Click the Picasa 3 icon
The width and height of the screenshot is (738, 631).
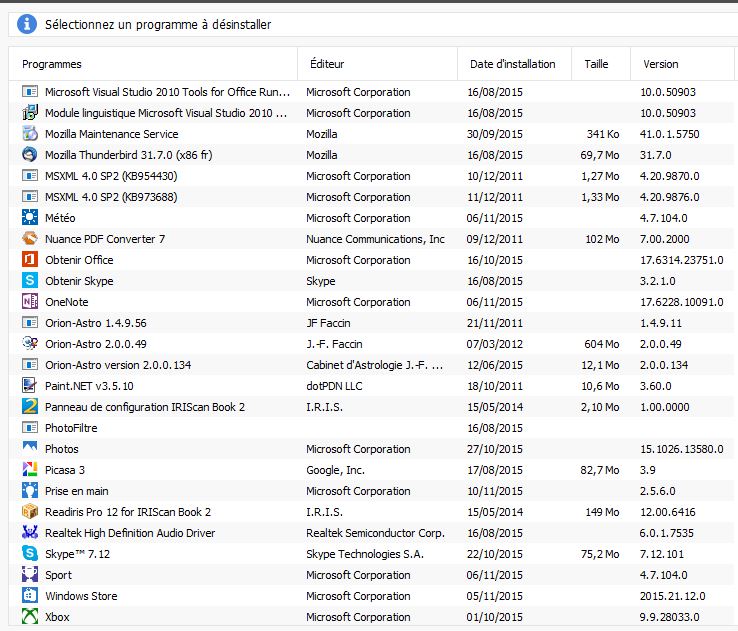(x=30, y=469)
